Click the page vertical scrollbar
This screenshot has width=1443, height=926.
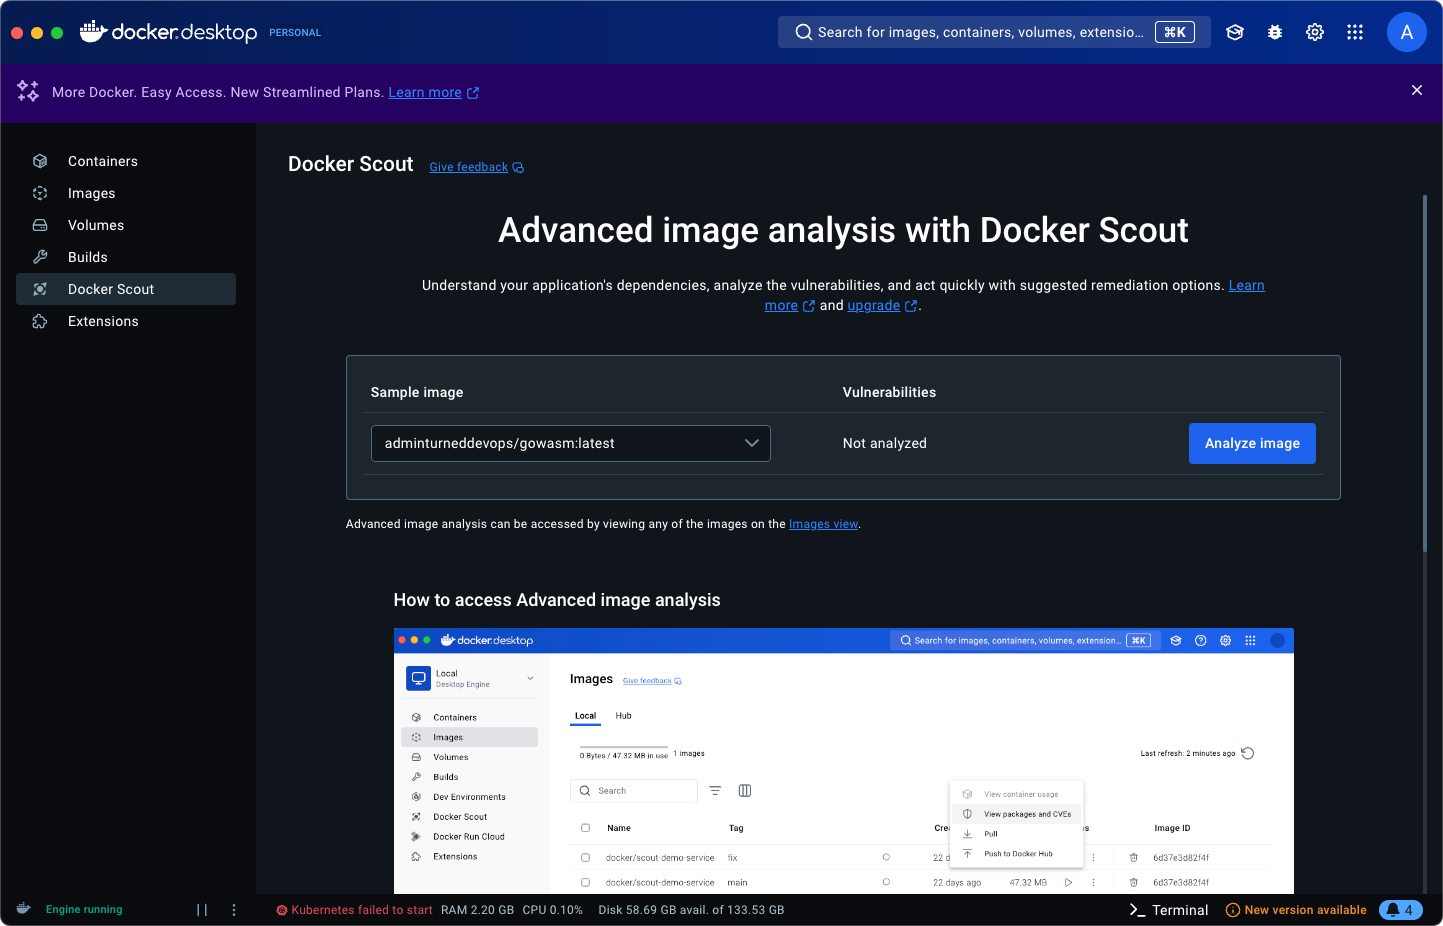(1425, 372)
